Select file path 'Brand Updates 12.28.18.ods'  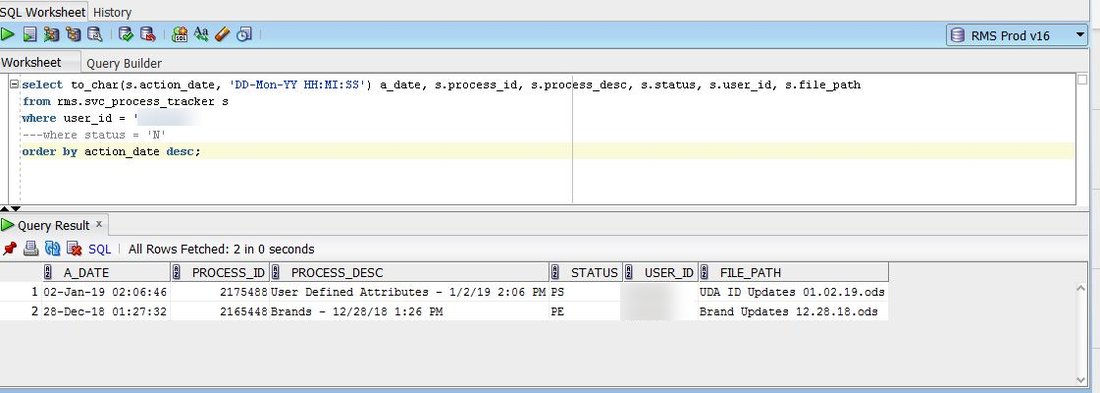[793, 312]
